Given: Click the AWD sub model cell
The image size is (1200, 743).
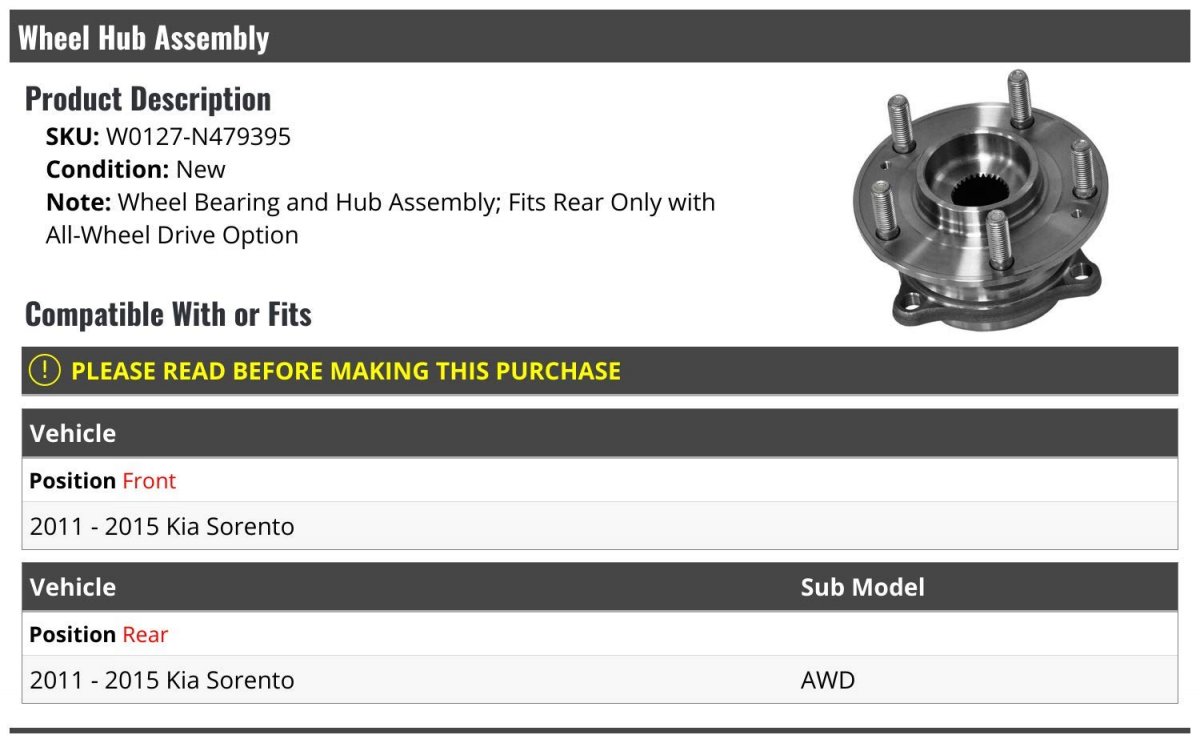Looking at the screenshot, I should (827, 681).
